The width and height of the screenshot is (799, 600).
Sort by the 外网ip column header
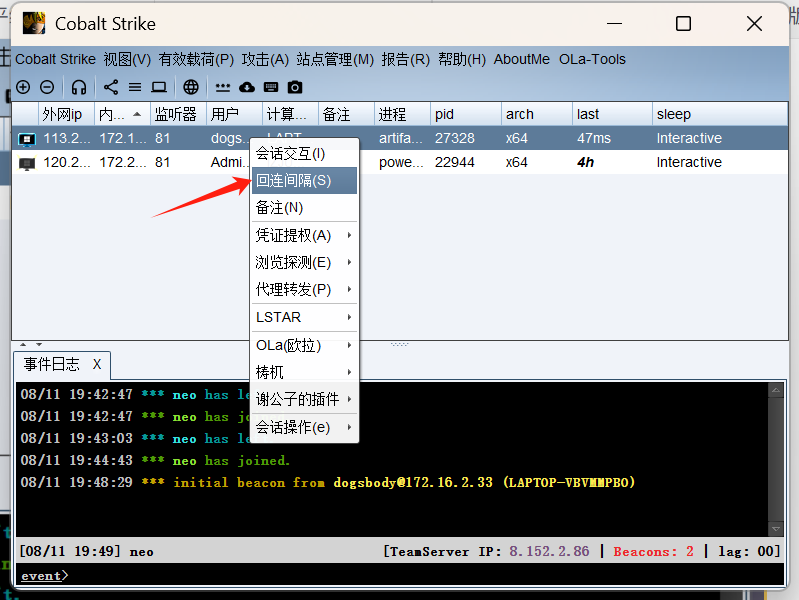(66, 114)
